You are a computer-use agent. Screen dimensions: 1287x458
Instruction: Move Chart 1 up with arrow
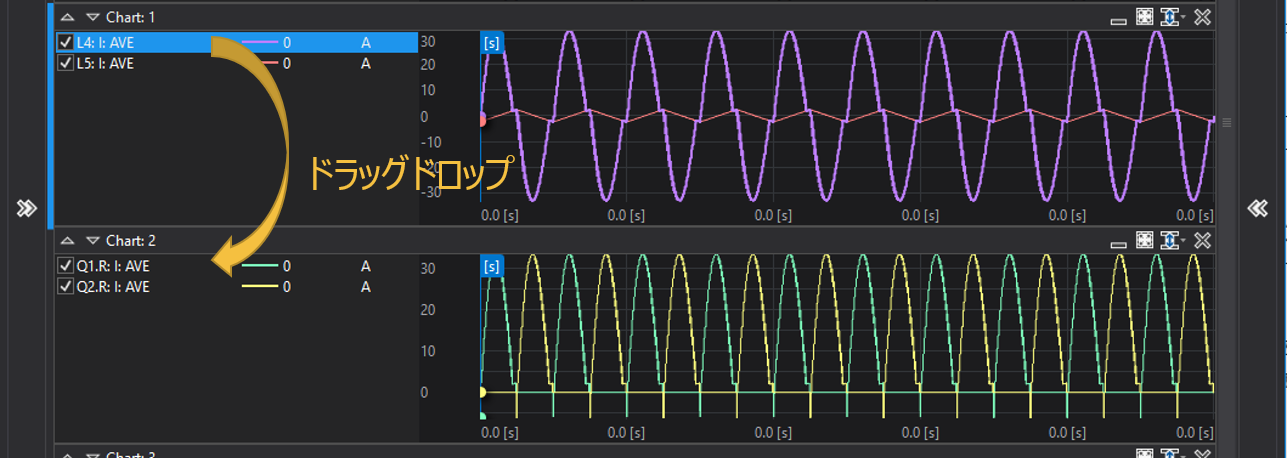tap(67, 17)
